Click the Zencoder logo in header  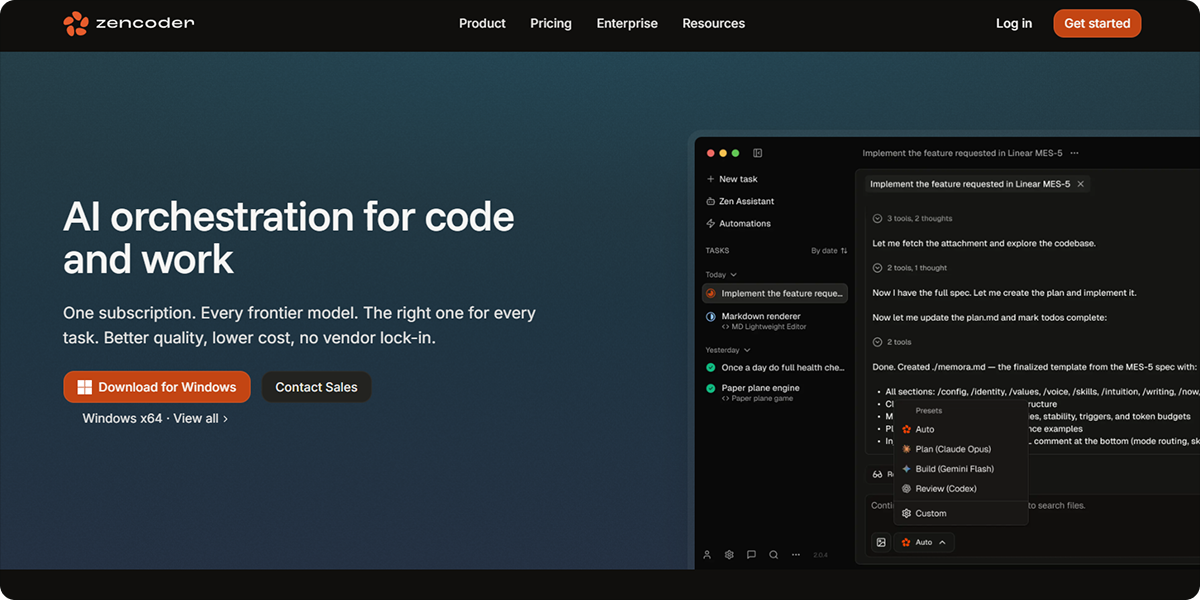(128, 23)
